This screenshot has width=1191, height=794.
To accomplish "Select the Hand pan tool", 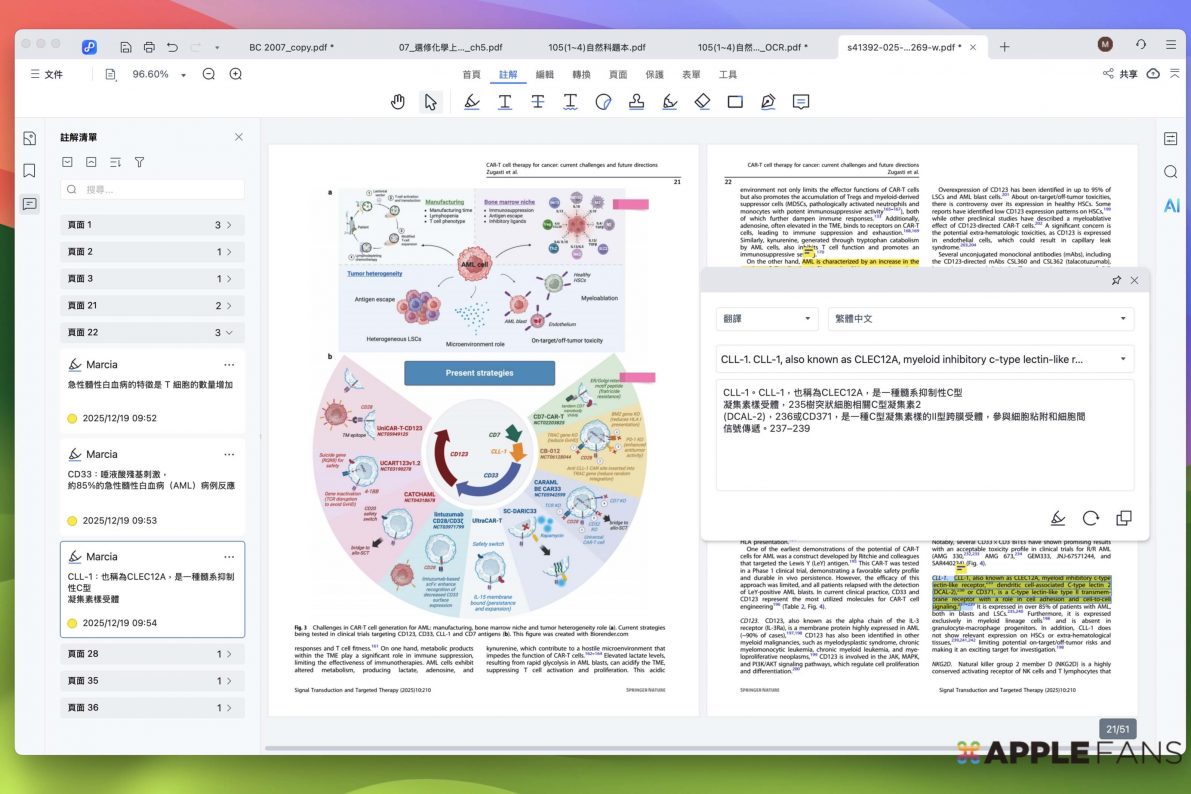I will [x=398, y=101].
